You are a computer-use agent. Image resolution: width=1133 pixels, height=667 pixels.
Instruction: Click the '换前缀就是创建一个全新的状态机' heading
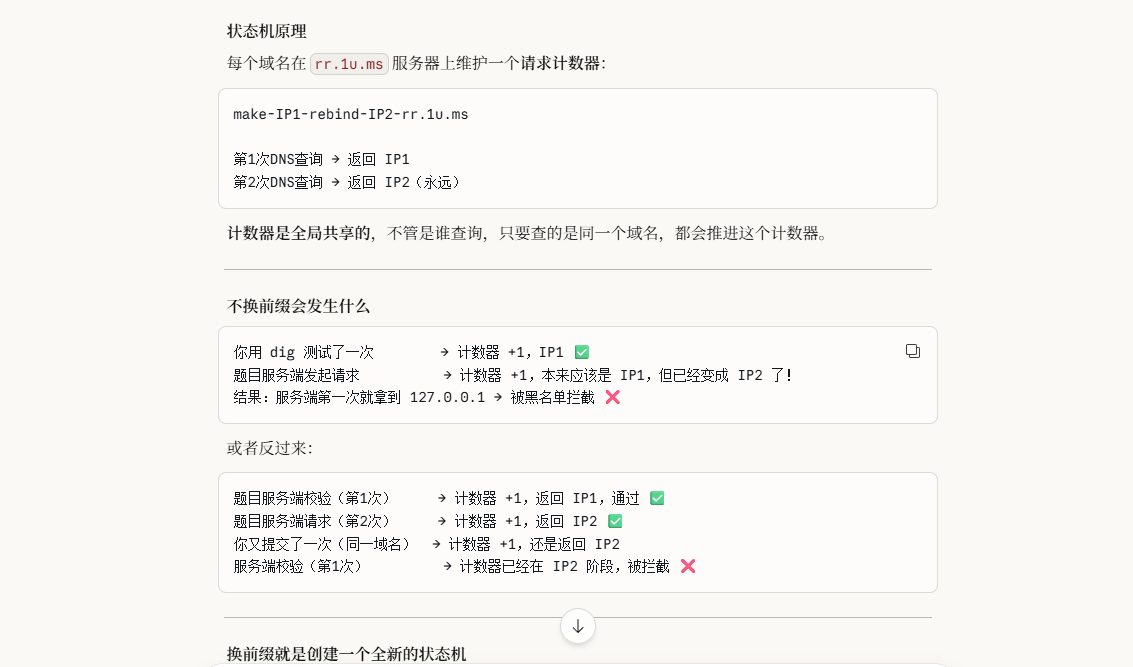(x=346, y=653)
